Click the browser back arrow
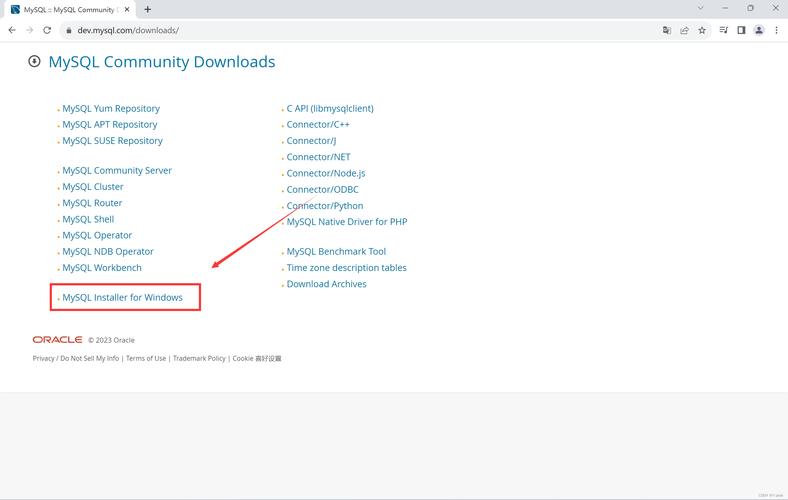 click(12, 30)
